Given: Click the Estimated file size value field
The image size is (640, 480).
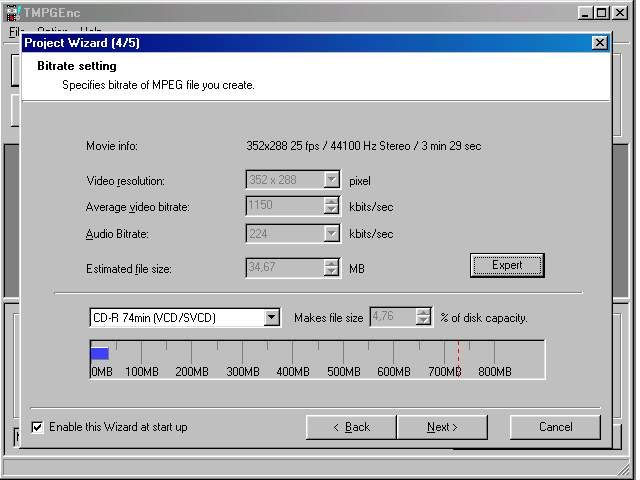Looking at the screenshot, I should coord(284,268).
